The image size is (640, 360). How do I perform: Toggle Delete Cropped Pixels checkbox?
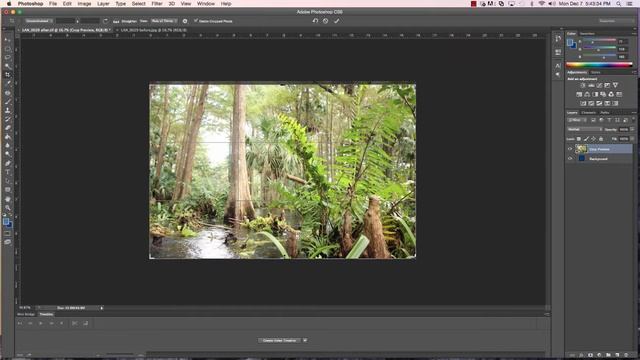pos(196,20)
